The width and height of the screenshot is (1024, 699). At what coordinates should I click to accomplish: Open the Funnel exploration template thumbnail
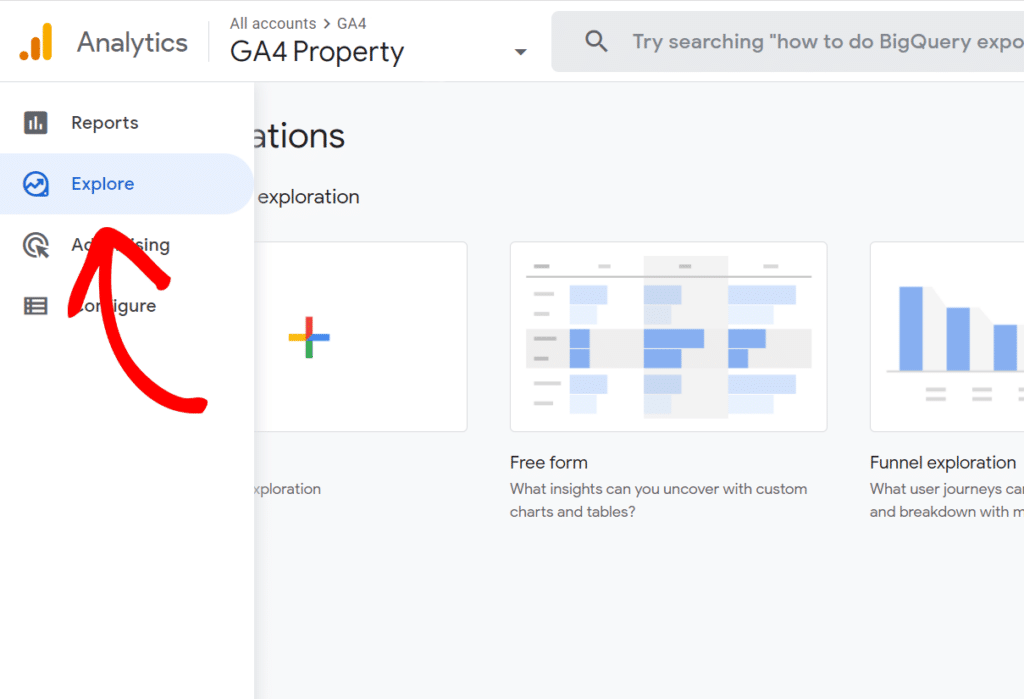pyautogui.click(x=947, y=336)
